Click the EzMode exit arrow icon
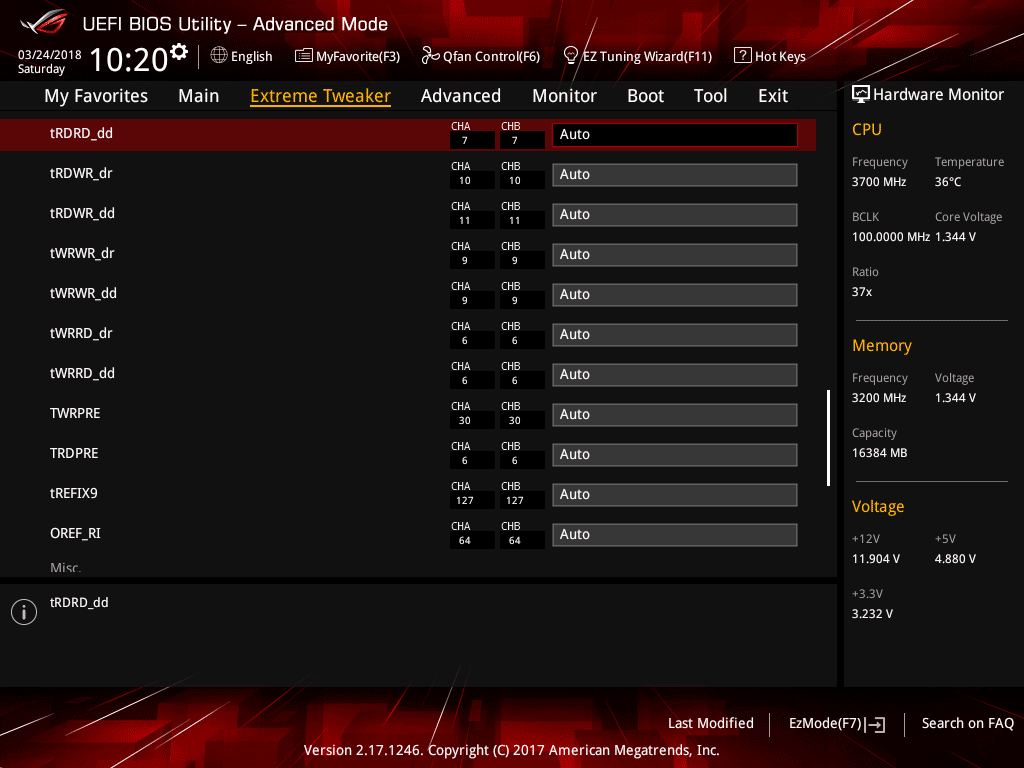Image resolution: width=1024 pixels, height=768 pixels. tap(875, 724)
